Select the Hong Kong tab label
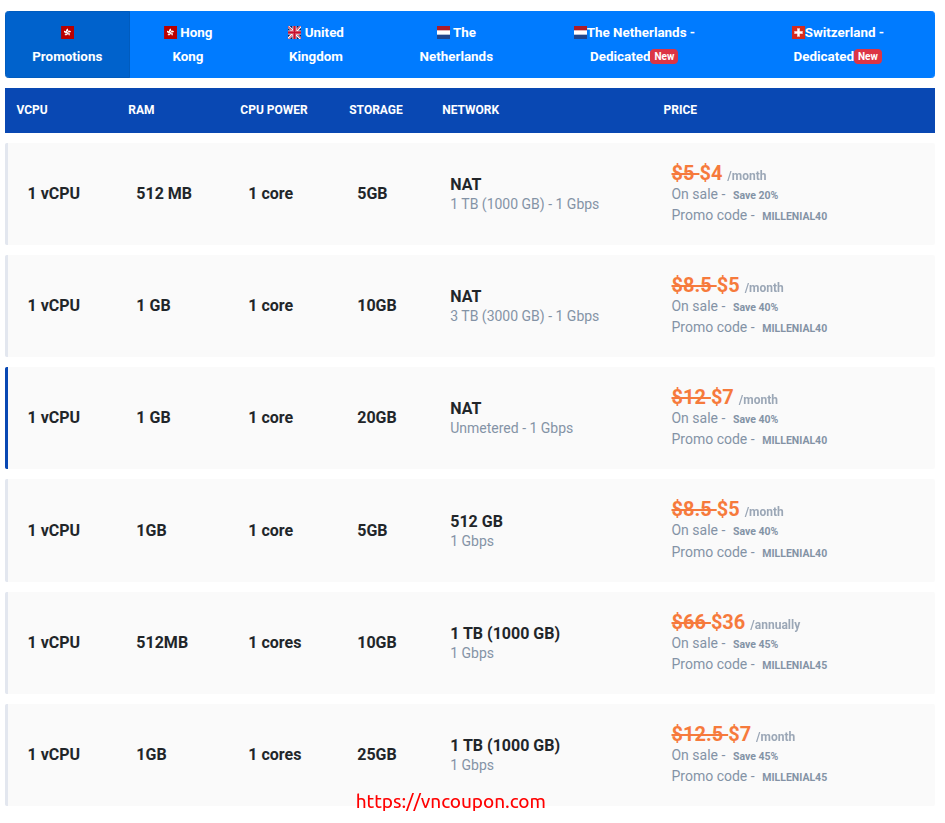Image resolution: width=945 pixels, height=823 pixels. click(x=188, y=45)
